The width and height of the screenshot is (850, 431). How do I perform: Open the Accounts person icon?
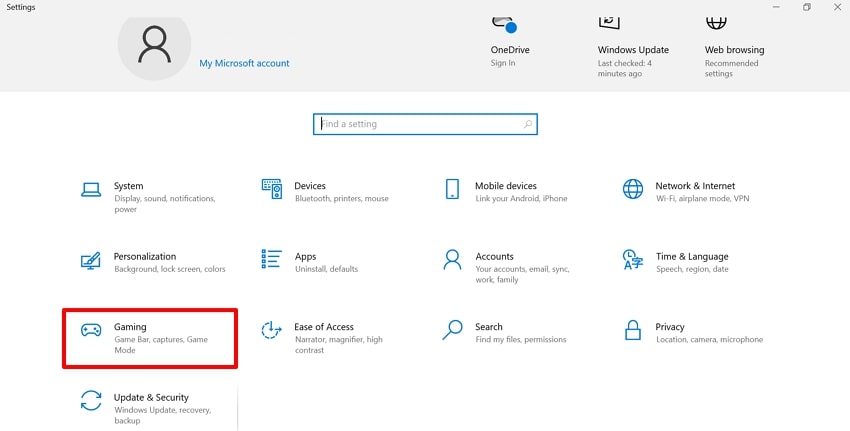click(452, 260)
